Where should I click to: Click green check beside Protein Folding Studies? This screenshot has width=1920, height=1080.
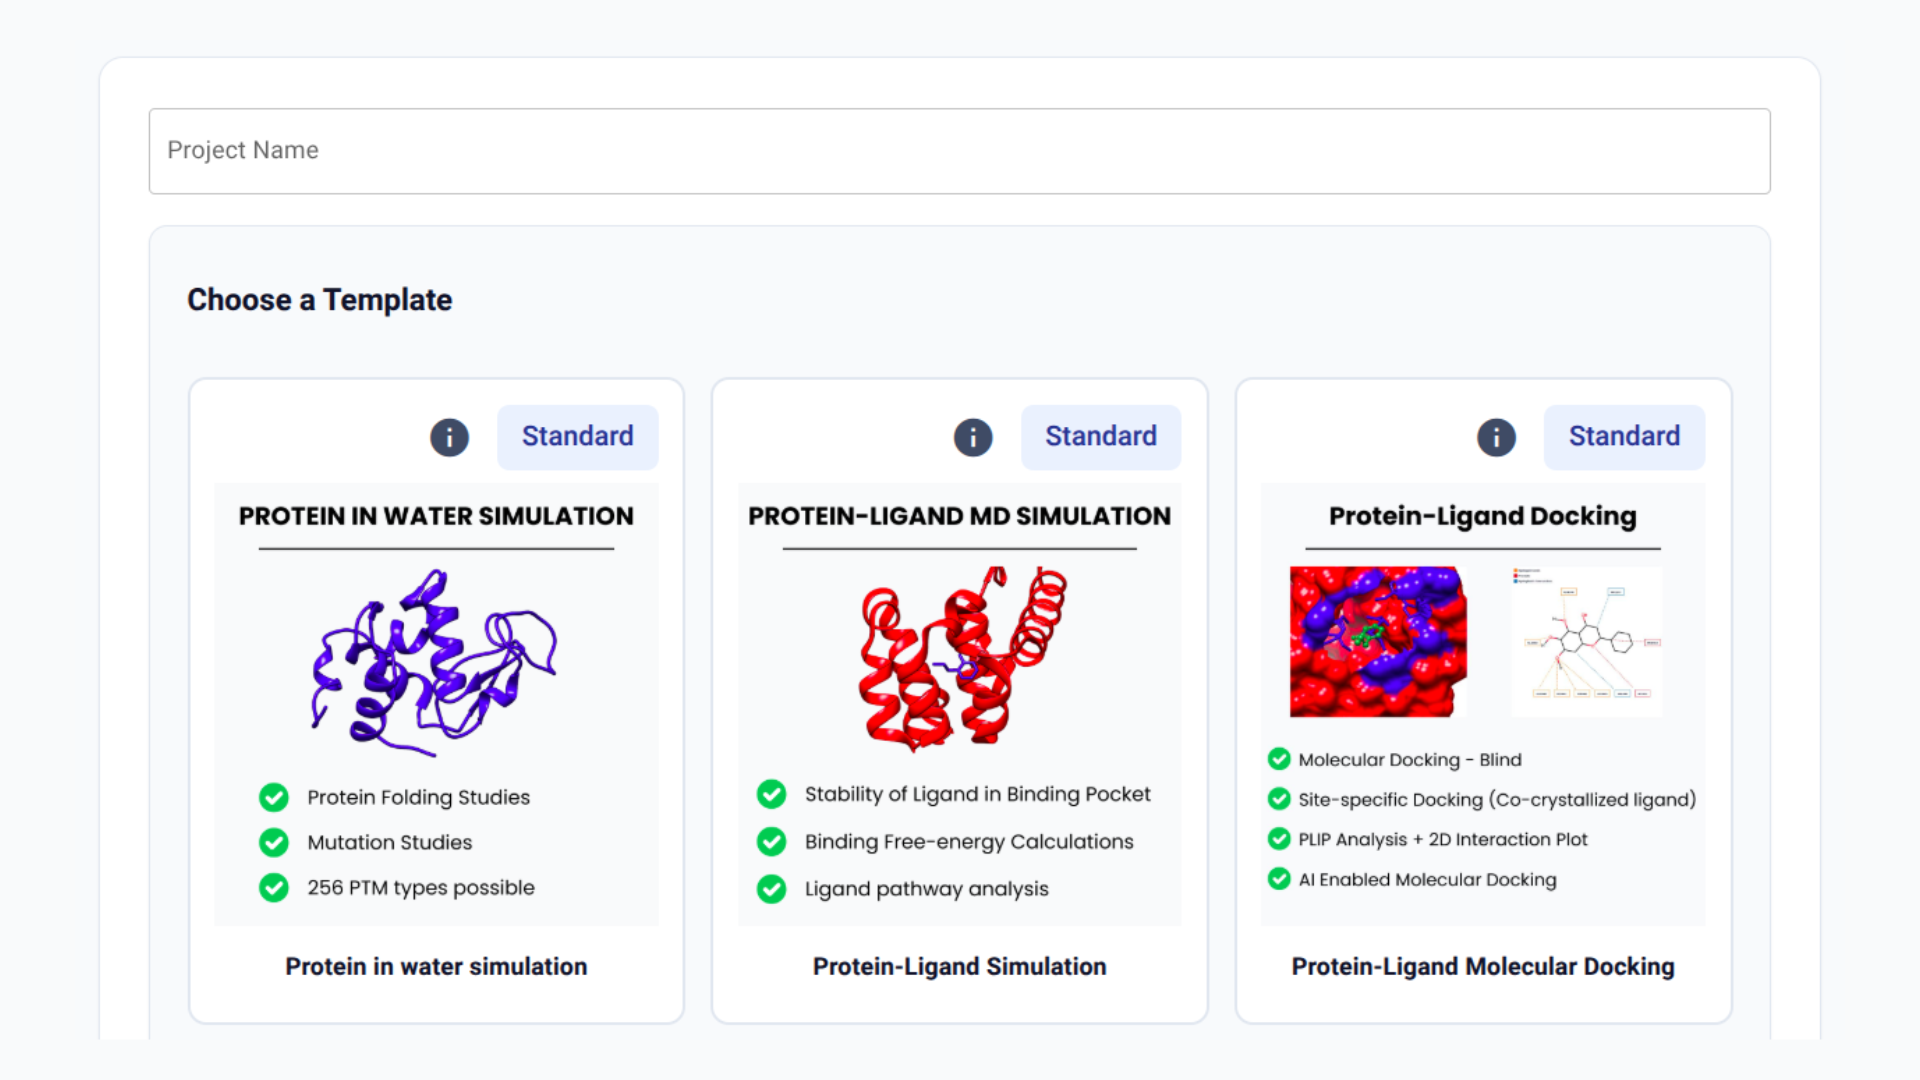tap(274, 797)
